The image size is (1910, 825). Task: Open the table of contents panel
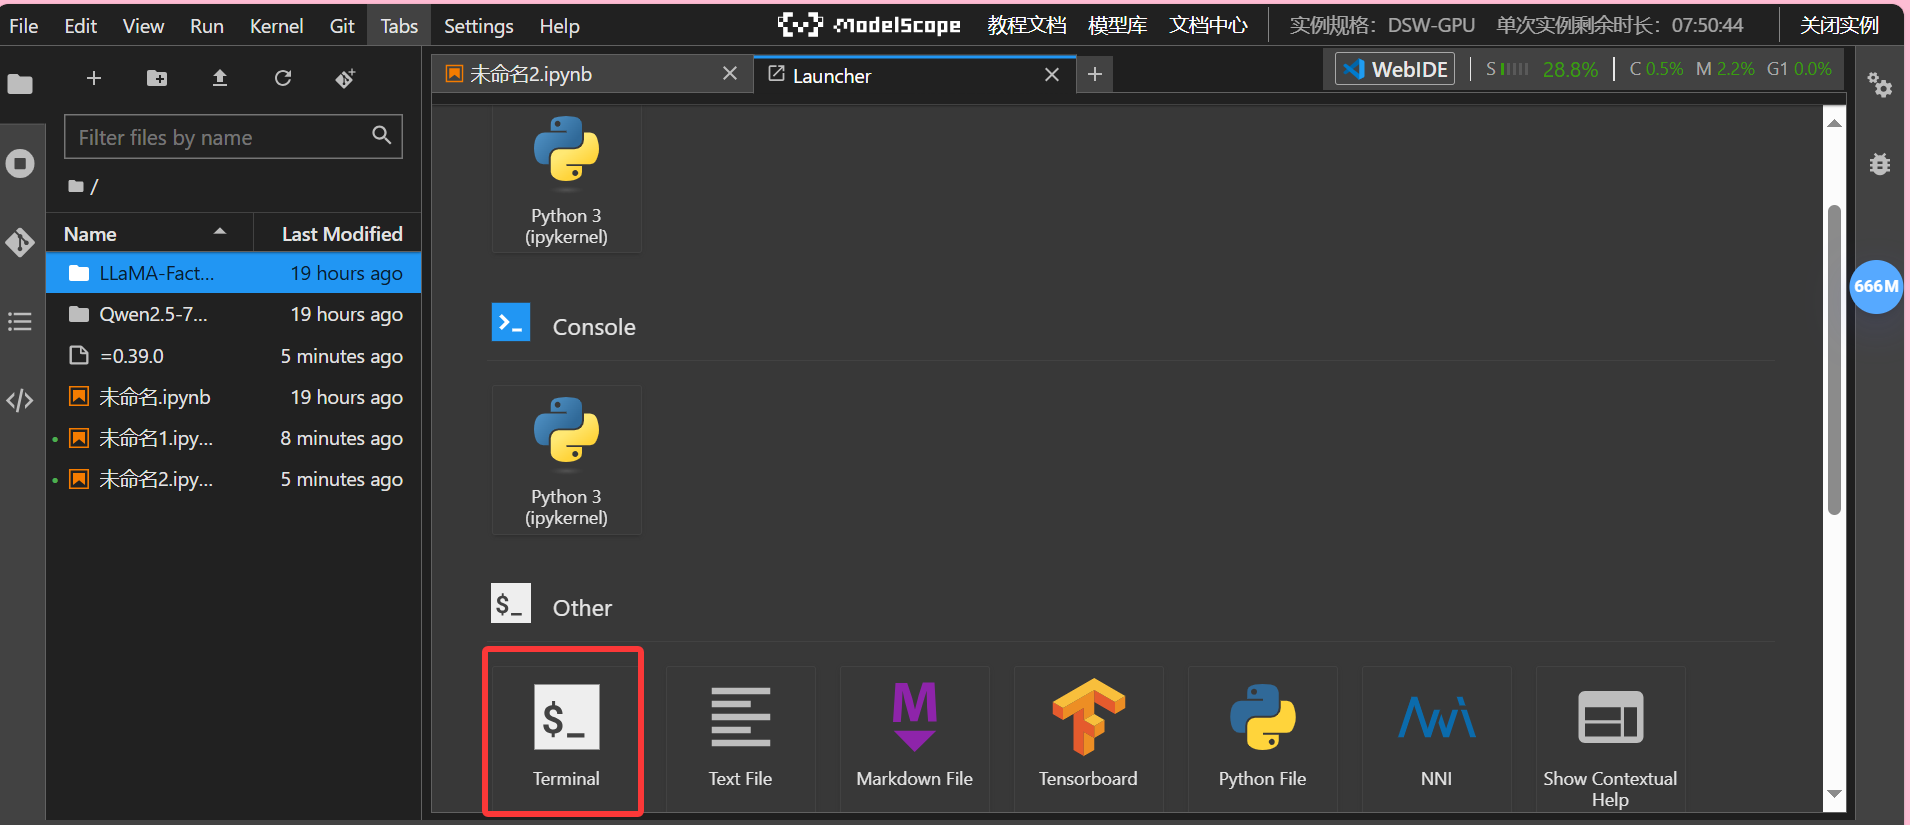pos(20,322)
